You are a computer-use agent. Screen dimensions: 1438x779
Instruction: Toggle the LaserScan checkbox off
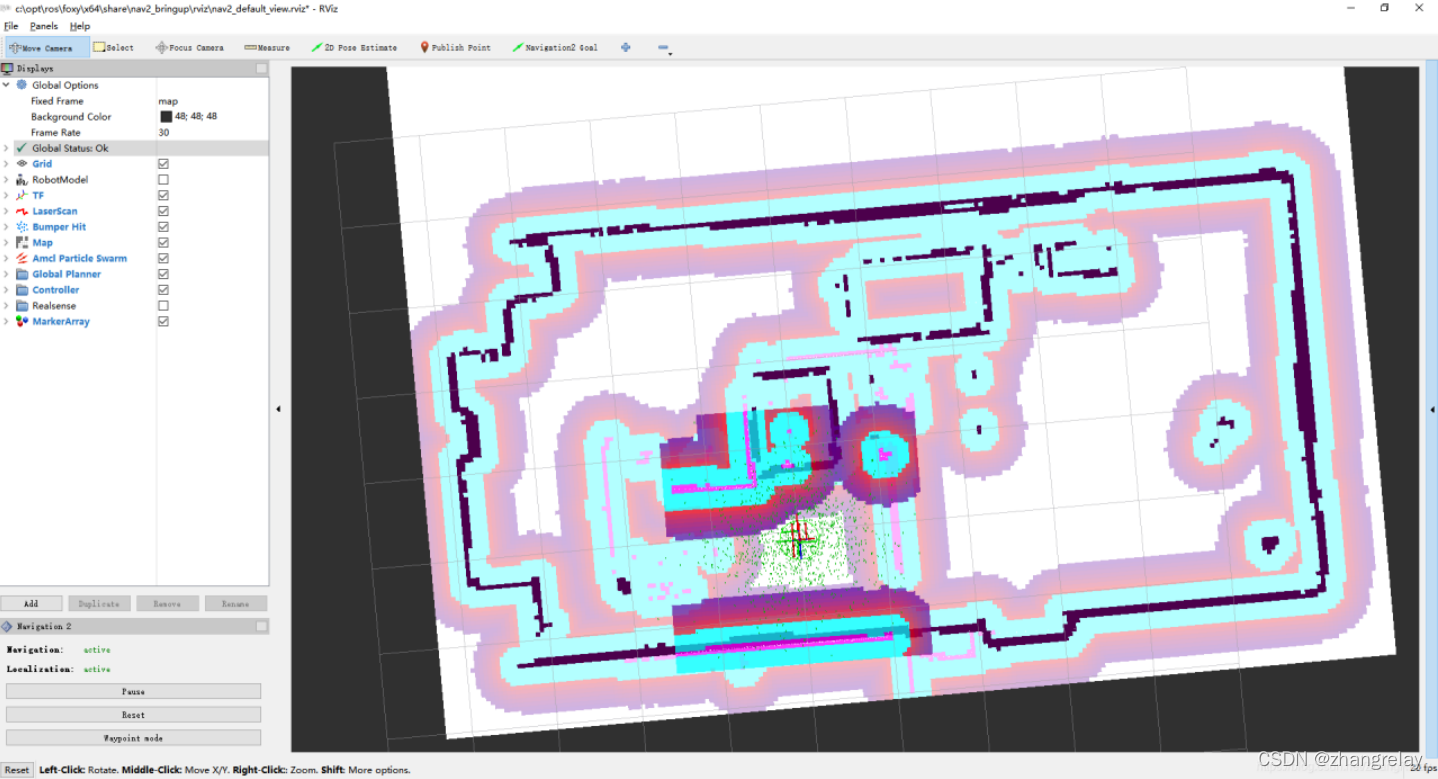tap(163, 211)
